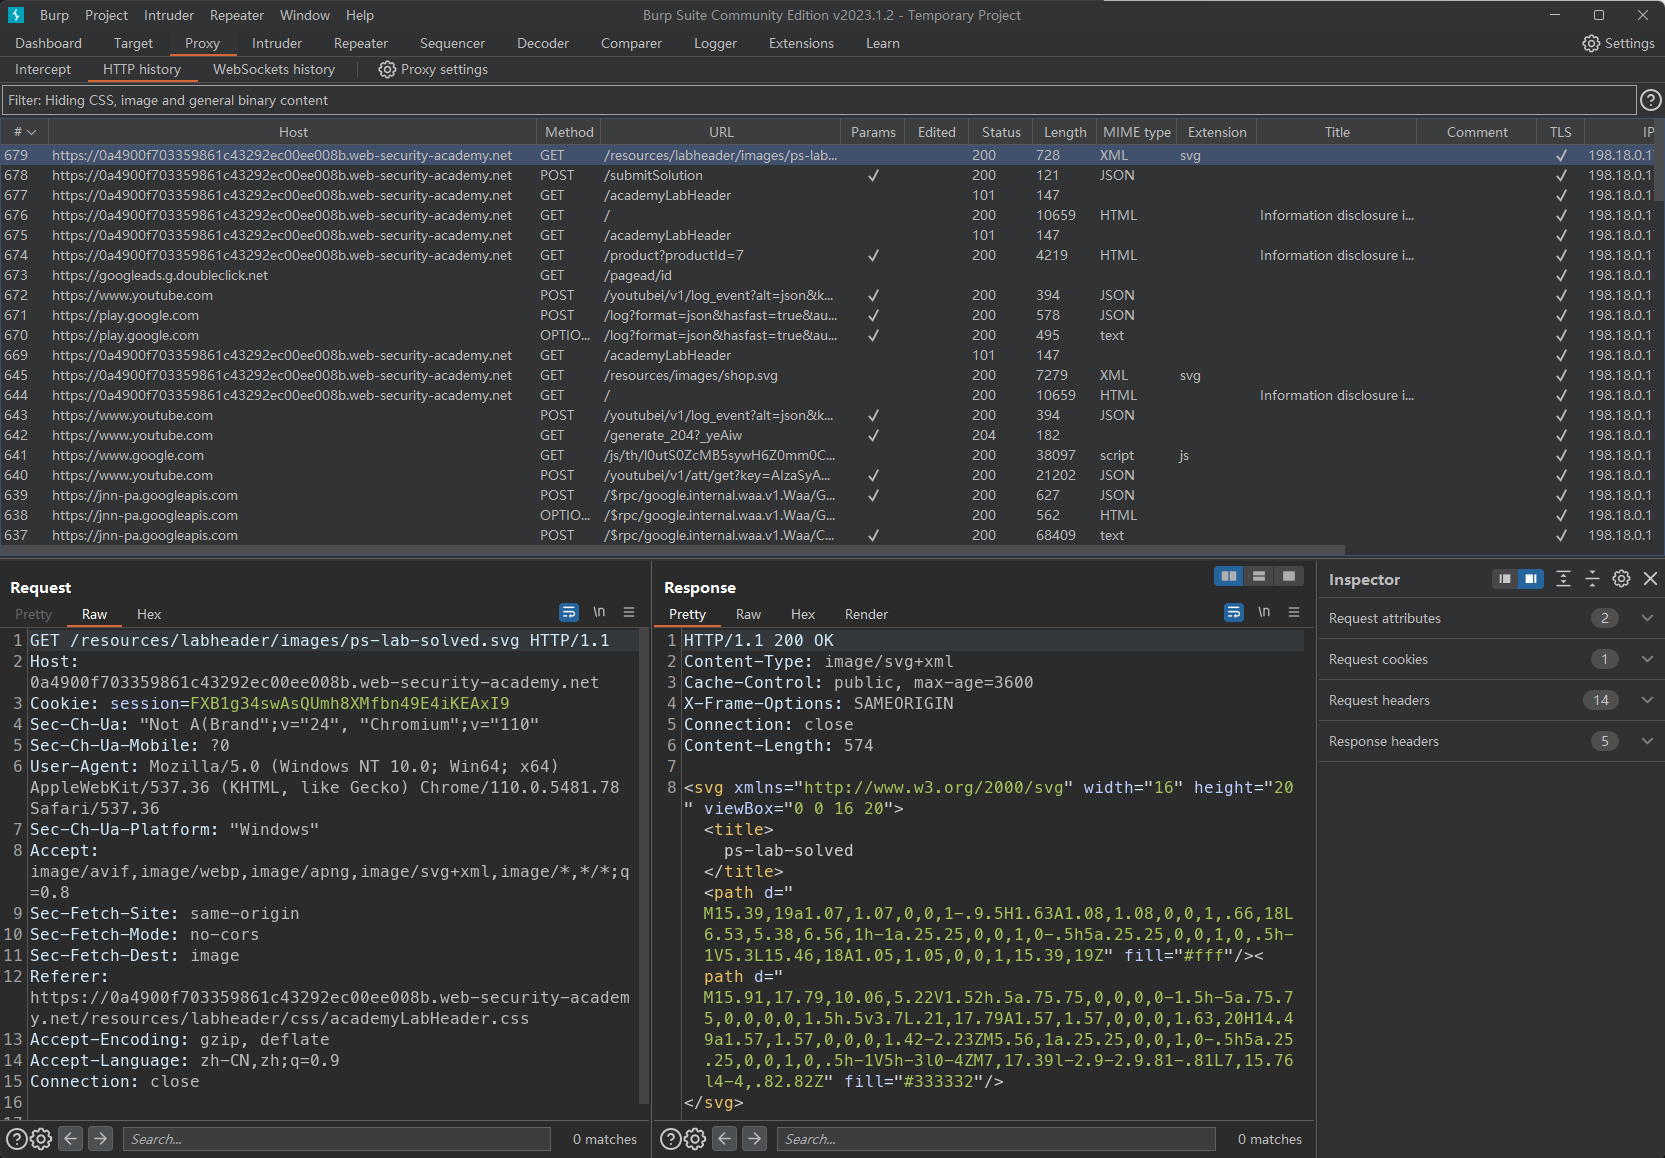
Task: Click the Request panel vertical scrollbar
Action: coord(643,866)
